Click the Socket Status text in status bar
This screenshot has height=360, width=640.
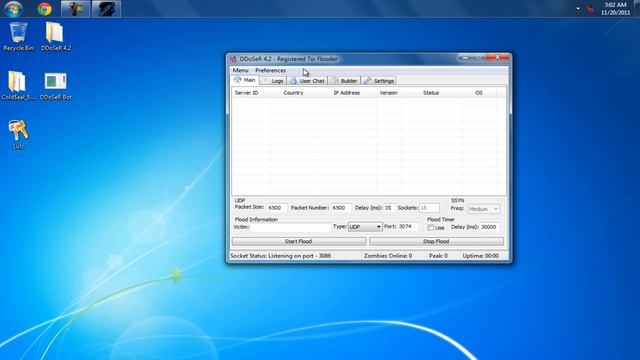click(x=281, y=256)
